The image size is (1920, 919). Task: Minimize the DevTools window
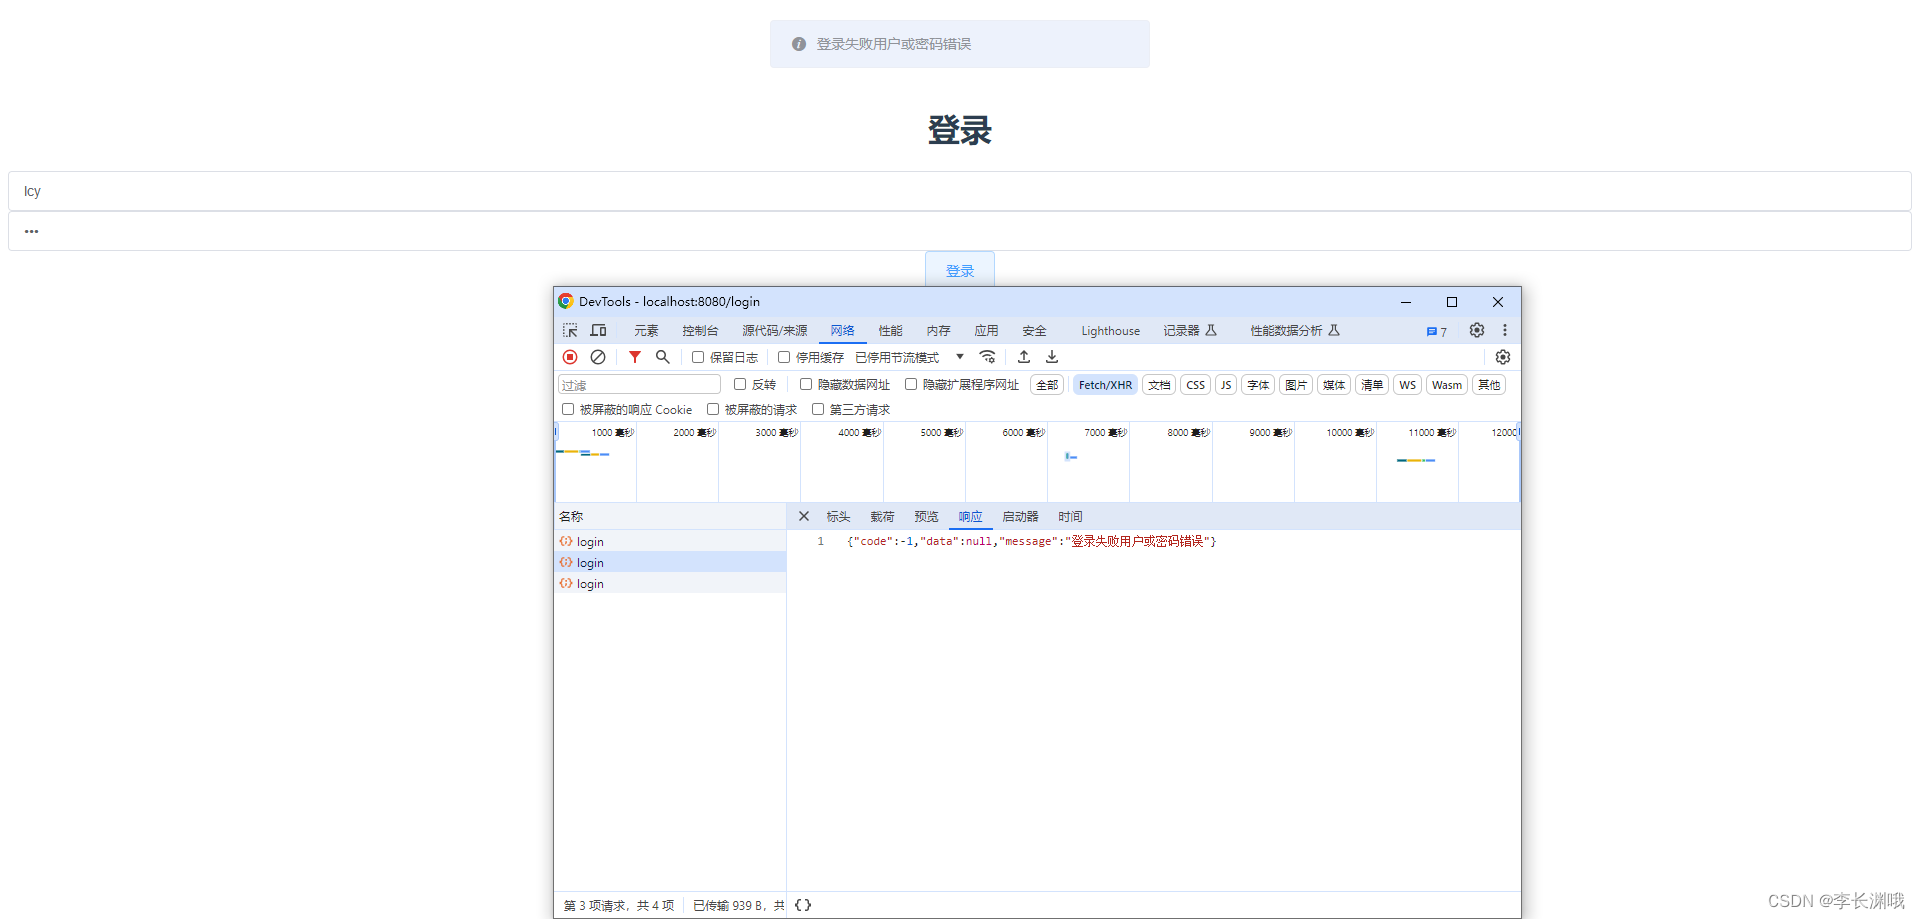coord(1406,302)
